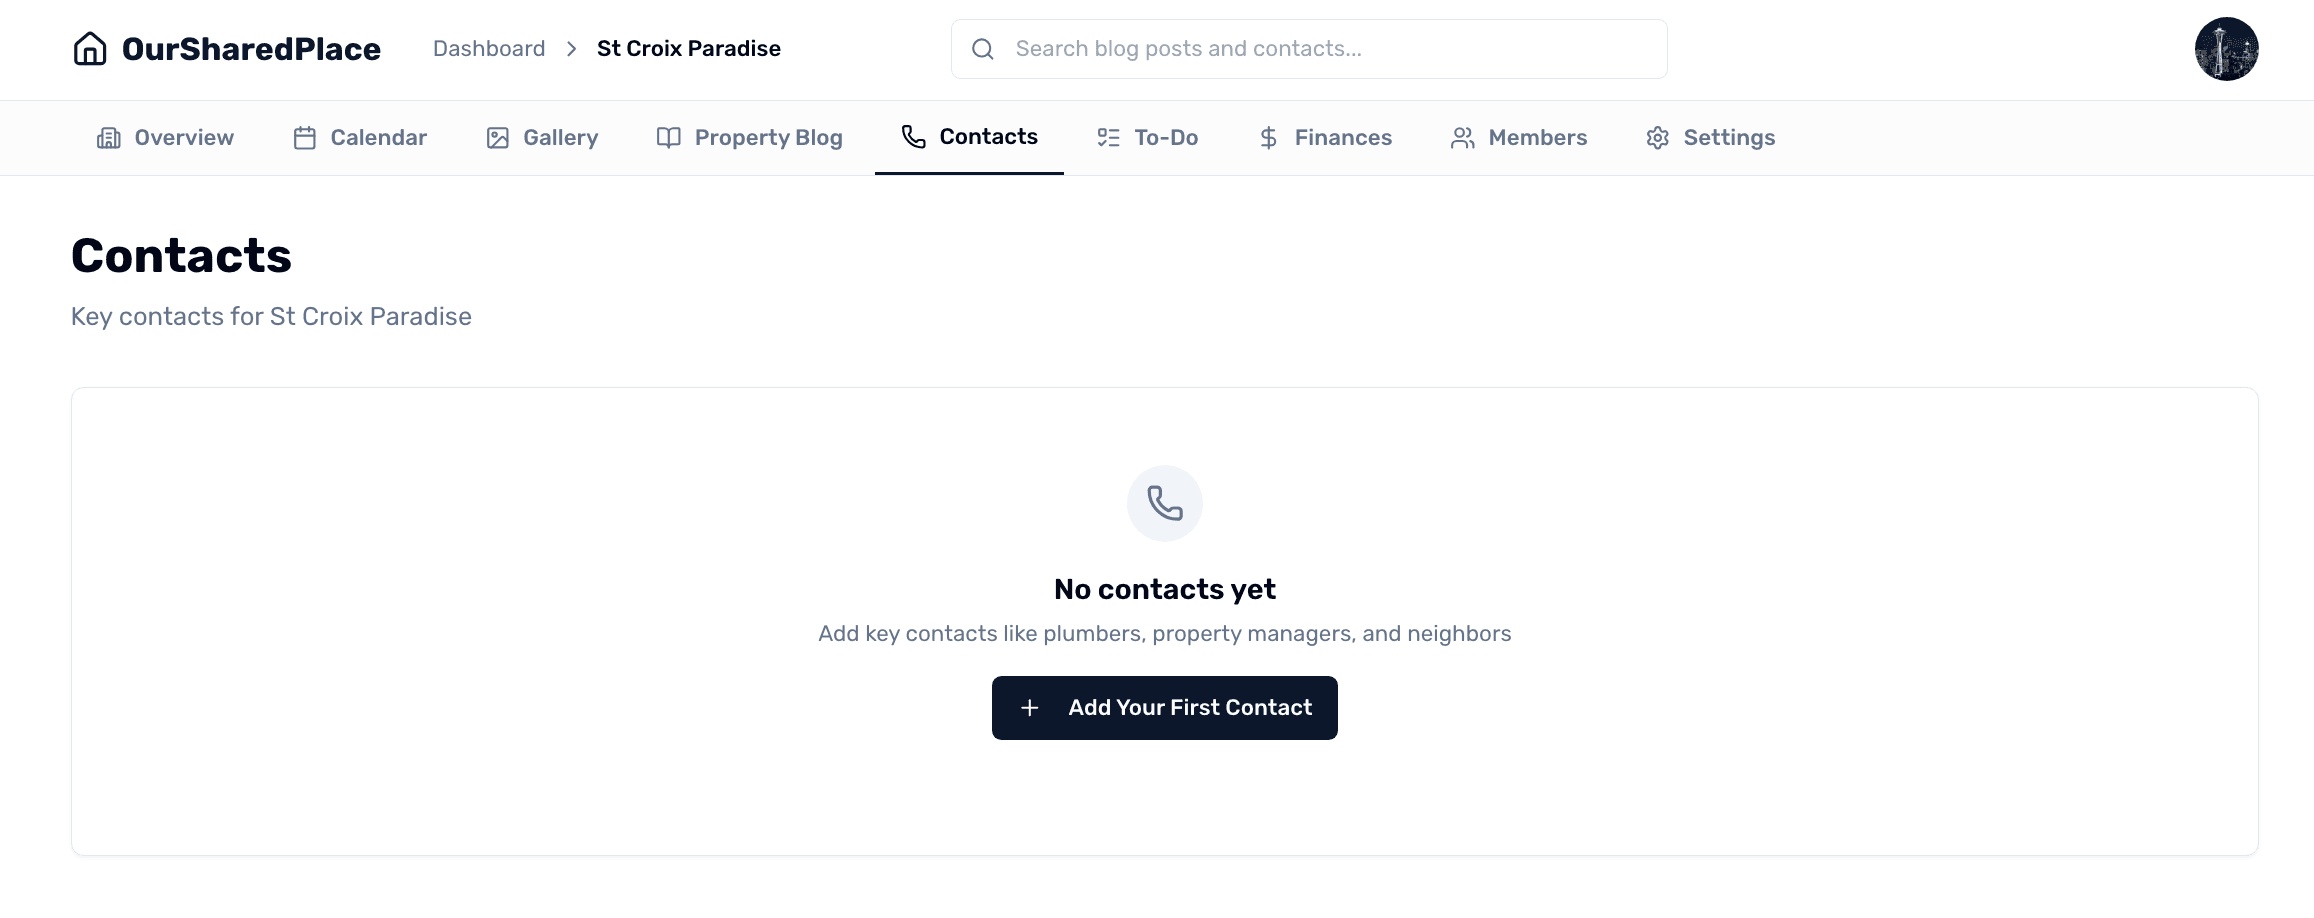The width and height of the screenshot is (2314, 918).
Task: Click the To-Do checklist icon
Action: click(x=1108, y=138)
